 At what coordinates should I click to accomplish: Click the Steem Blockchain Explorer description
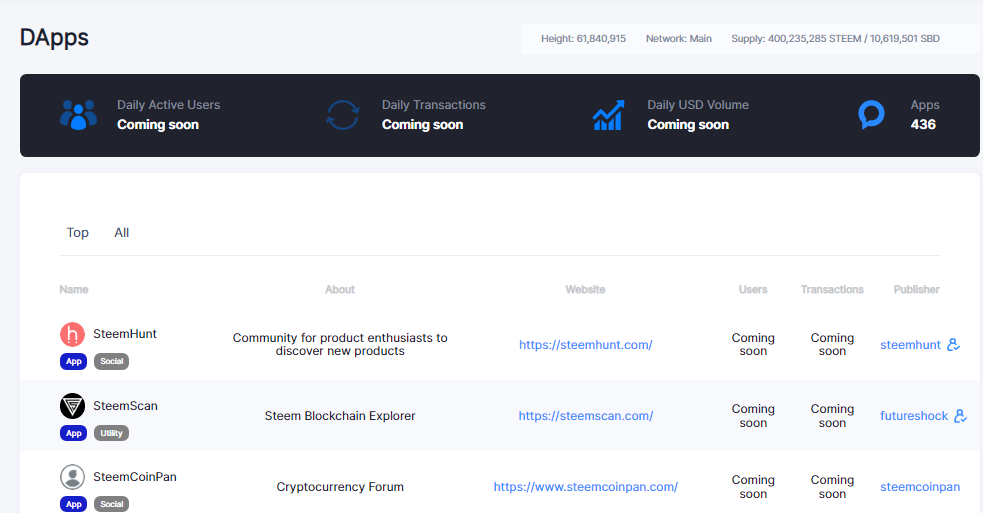[340, 416]
